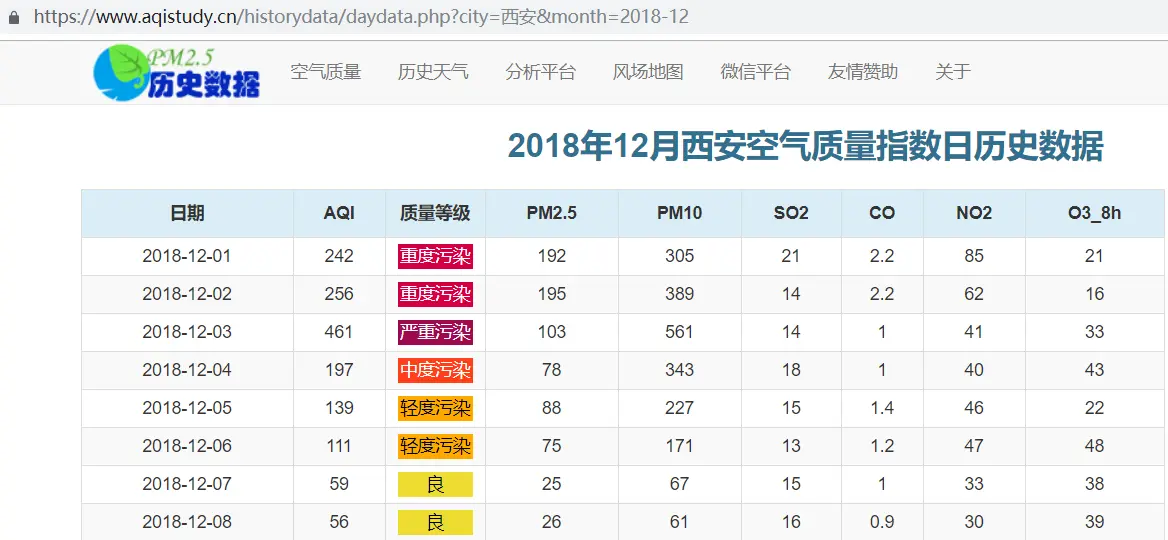Image resolution: width=1168 pixels, height=540 pixels.
Task: Select 微信平台 in the top navigation
Action: coord(755,72)
